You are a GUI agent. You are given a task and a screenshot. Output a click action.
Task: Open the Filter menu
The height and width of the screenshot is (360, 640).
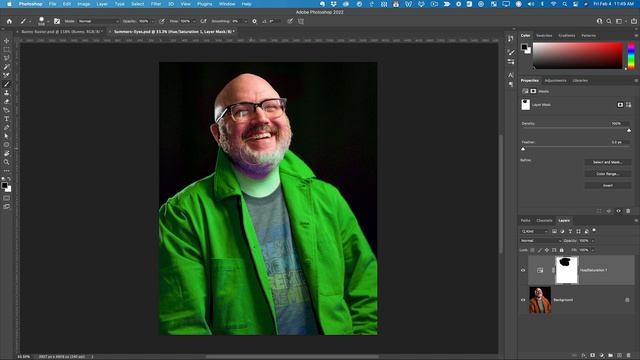pos(156,4)
